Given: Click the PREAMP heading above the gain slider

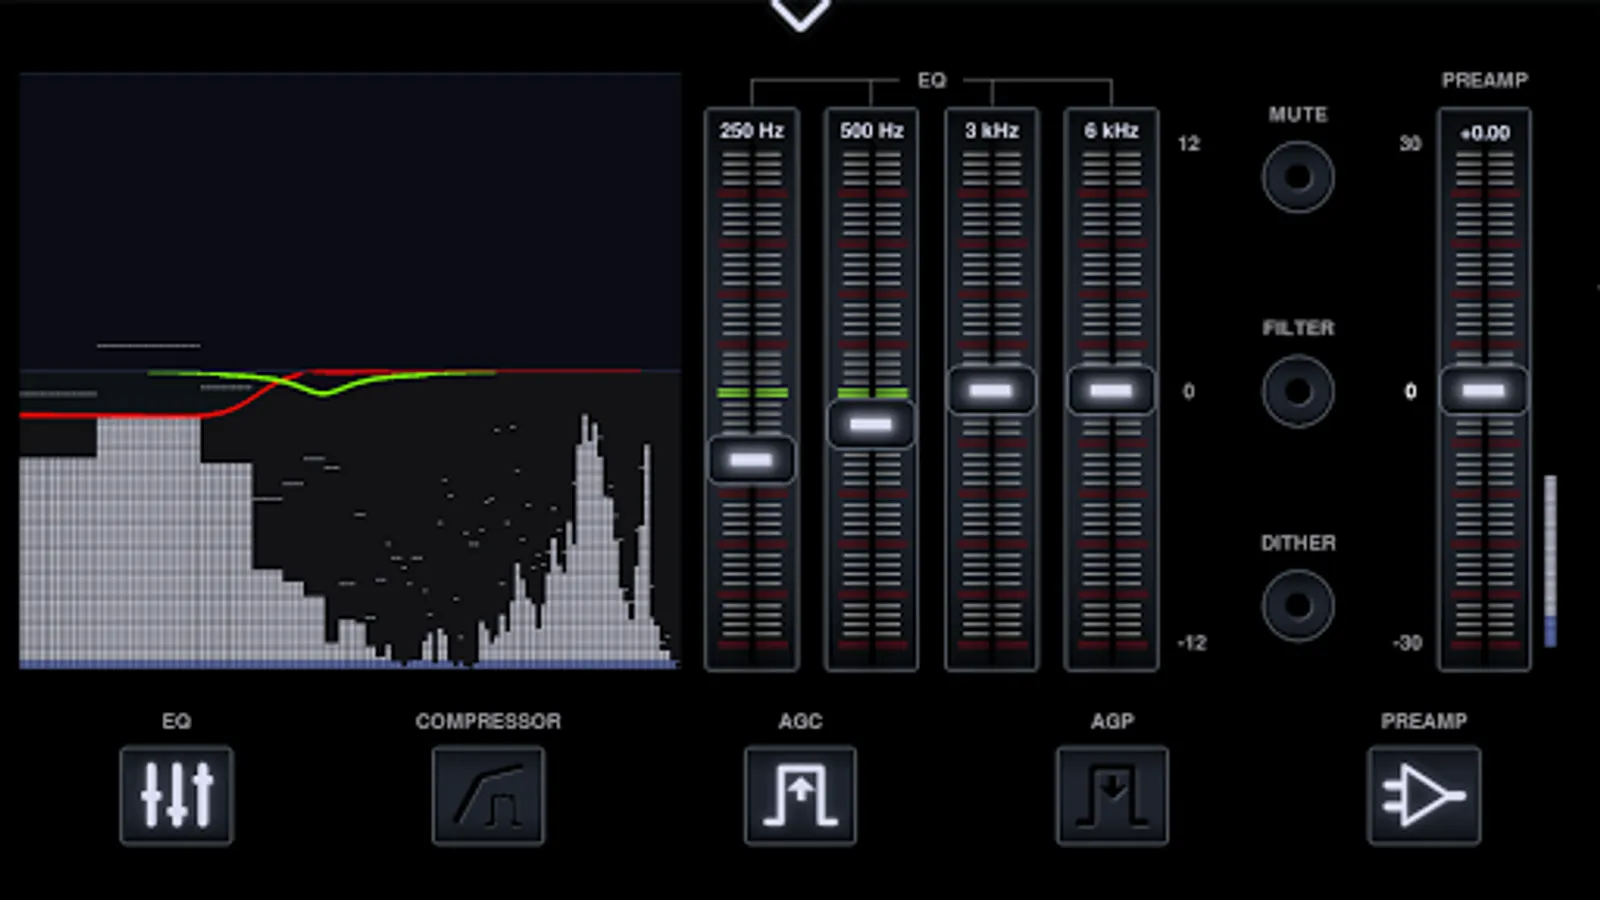Looking at the screenshot, I should (x=1484, y=80).
